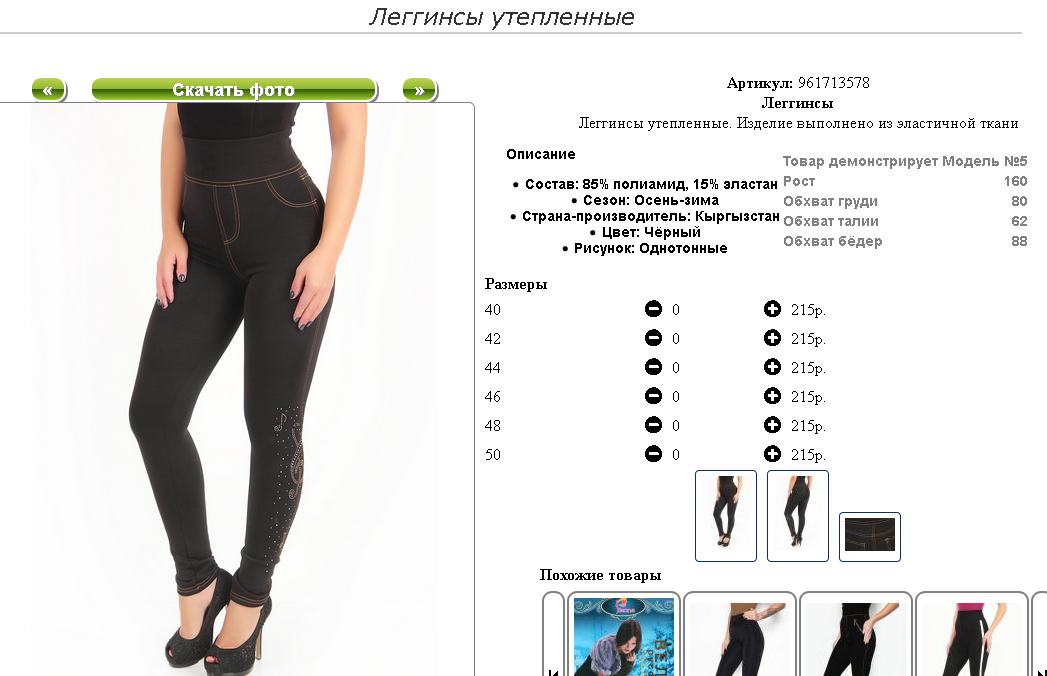Go to previous photo with « button
The height and width of the screenshot is (676, 1047).
click(x=49, y=90)
